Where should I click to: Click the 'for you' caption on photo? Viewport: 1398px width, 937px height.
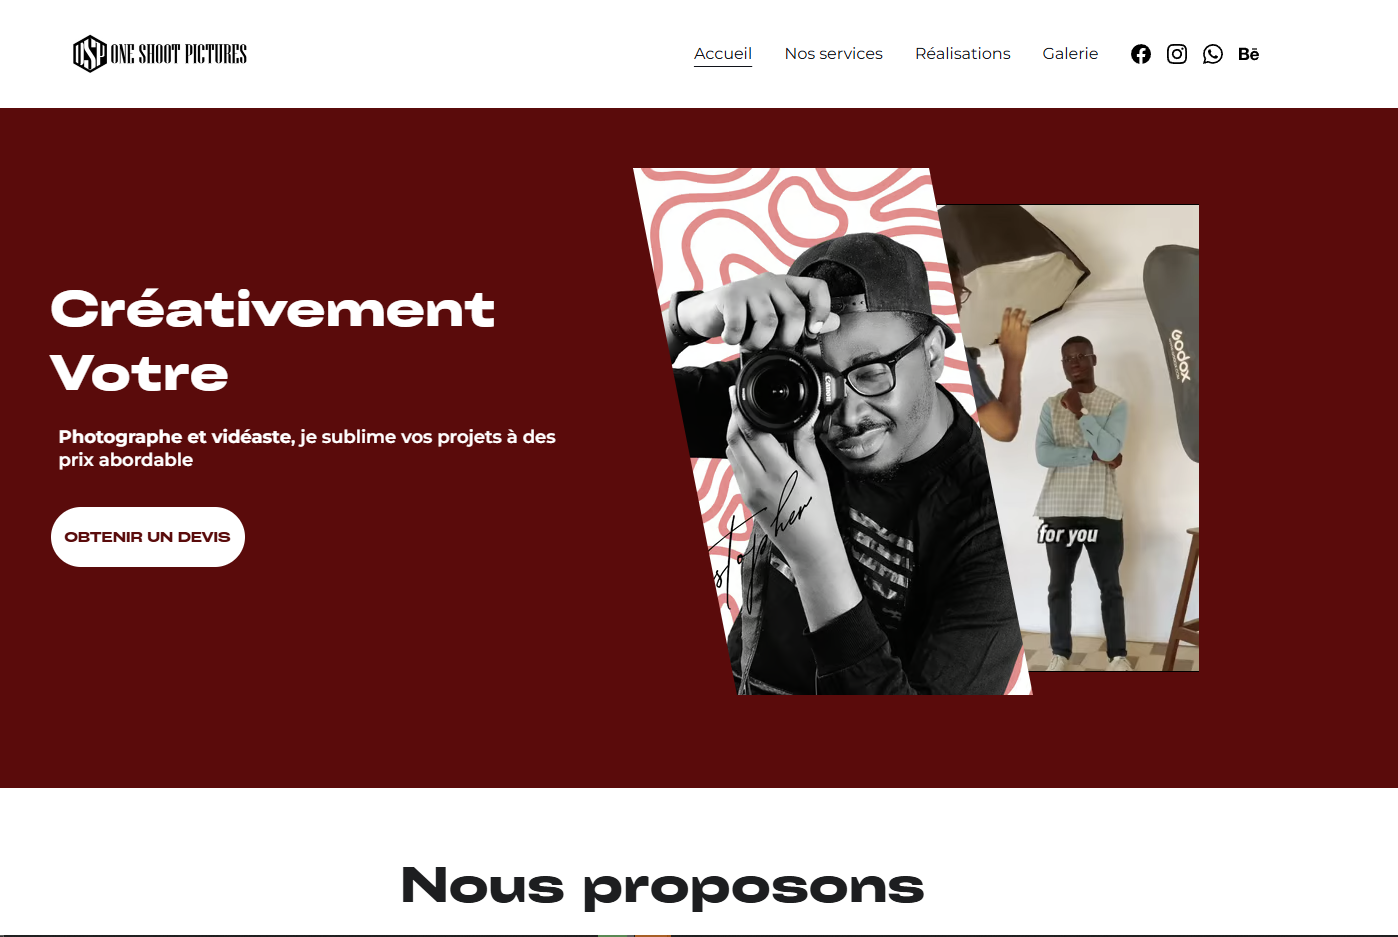(1067, 534)
